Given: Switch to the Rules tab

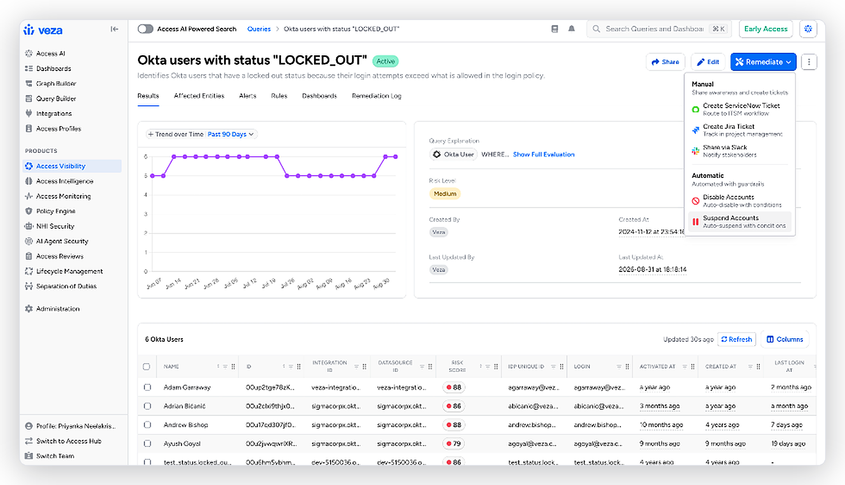Looking at the screenshot, I should (279, 96).
